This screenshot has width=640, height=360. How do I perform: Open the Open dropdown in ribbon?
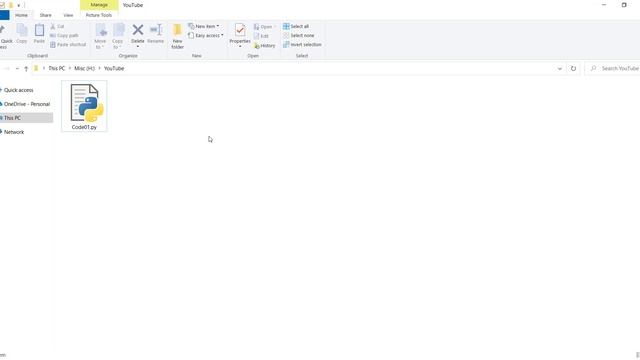coord(265,27)
